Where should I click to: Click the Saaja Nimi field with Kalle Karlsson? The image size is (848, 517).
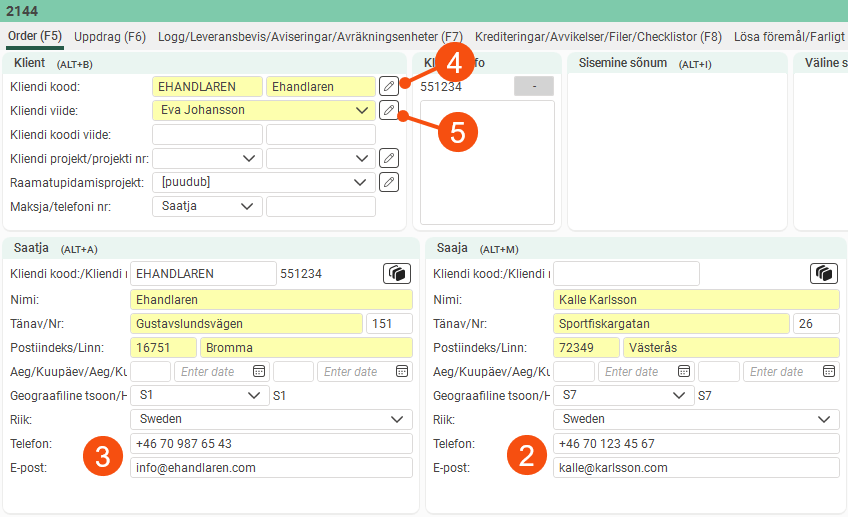pyautogui.click(x=695, y=299)
